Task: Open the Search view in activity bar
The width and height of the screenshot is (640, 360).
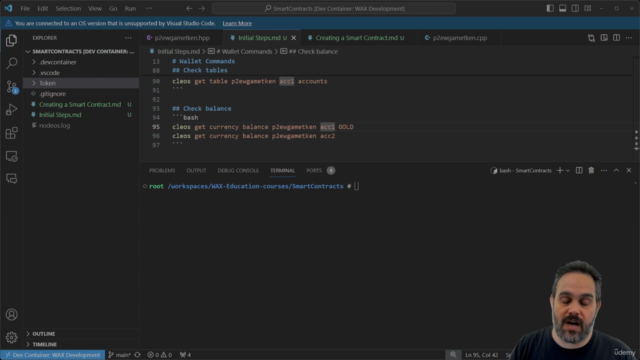Action: (x=11, y=63)
